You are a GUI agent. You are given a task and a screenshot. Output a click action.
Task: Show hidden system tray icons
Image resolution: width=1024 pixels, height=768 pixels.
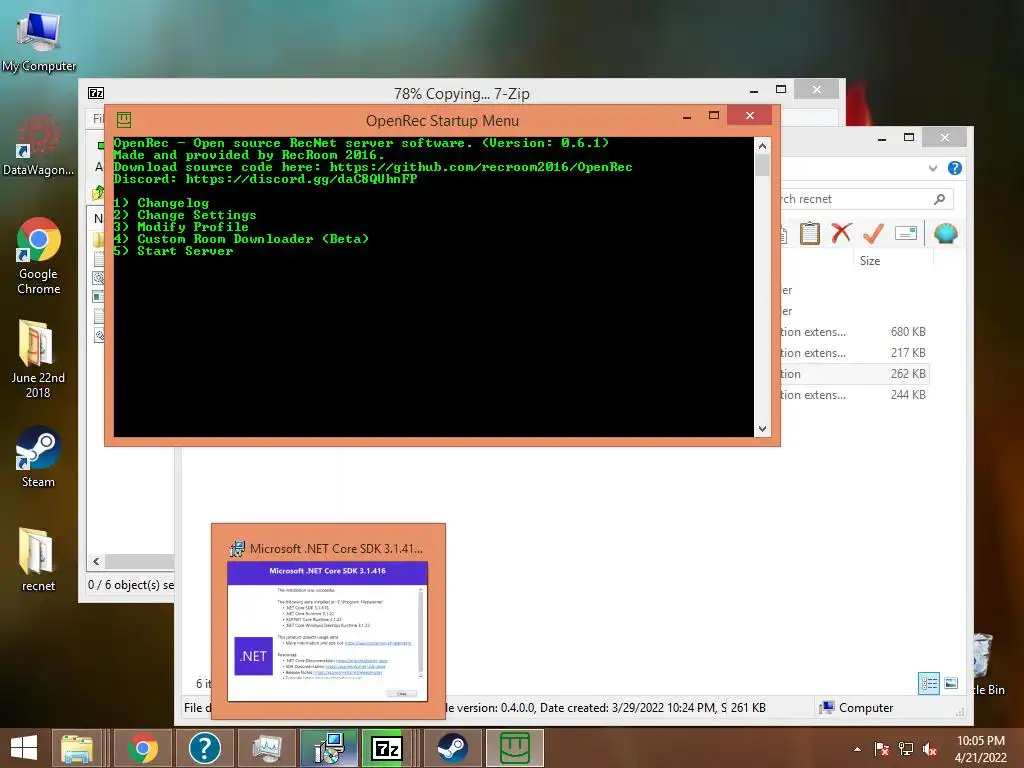tap(857, 749)
